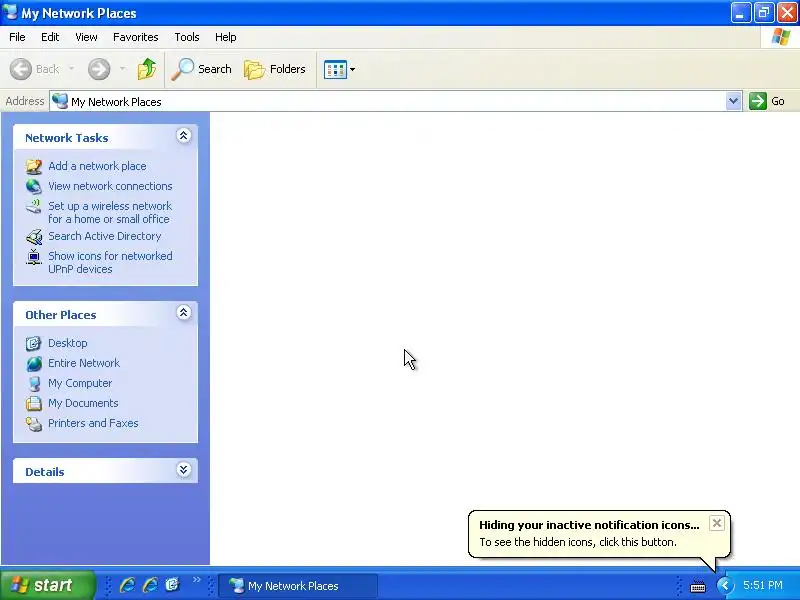Viewport: 800px width, 600px height.
Task: Click the Search magnifier toolbar button
Action: point(201,69)
